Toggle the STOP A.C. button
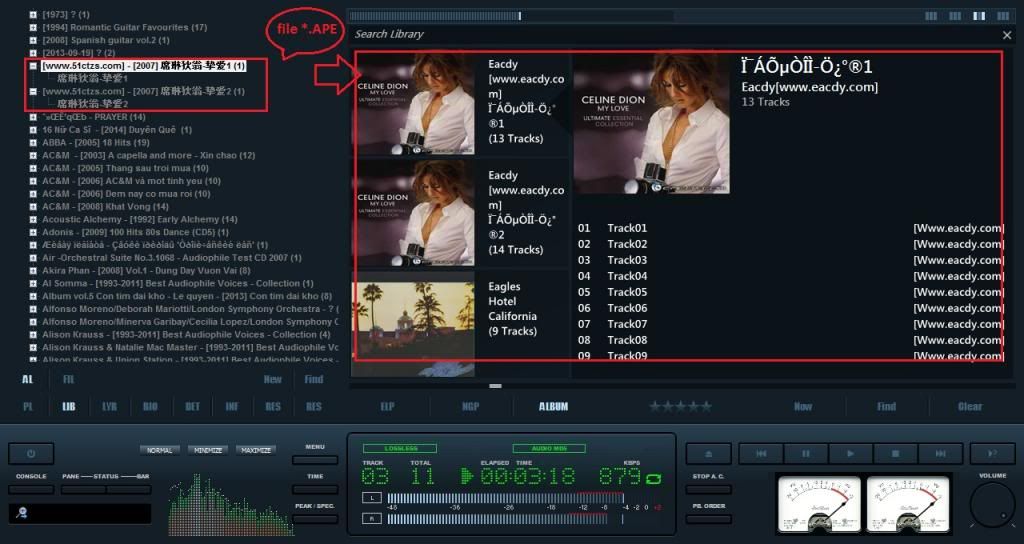Image resolution: width=1024 pixels, height=544 pixels. tap(708, 489)
